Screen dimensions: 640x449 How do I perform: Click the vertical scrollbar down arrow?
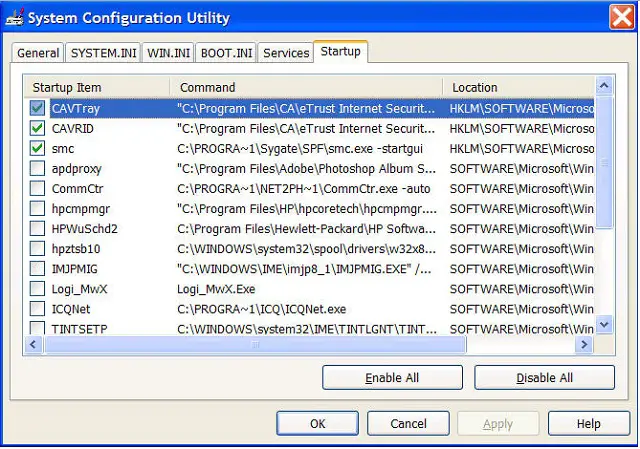(604, 325)
